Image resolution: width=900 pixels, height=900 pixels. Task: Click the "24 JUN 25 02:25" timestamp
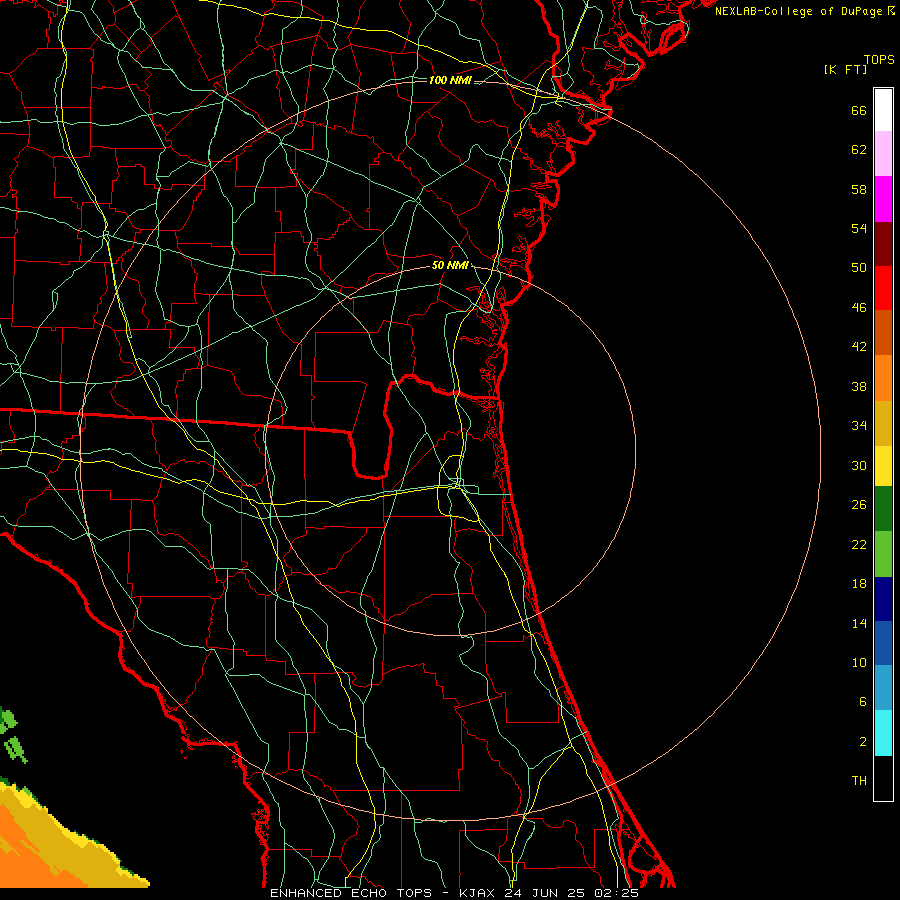pos(571,893)
